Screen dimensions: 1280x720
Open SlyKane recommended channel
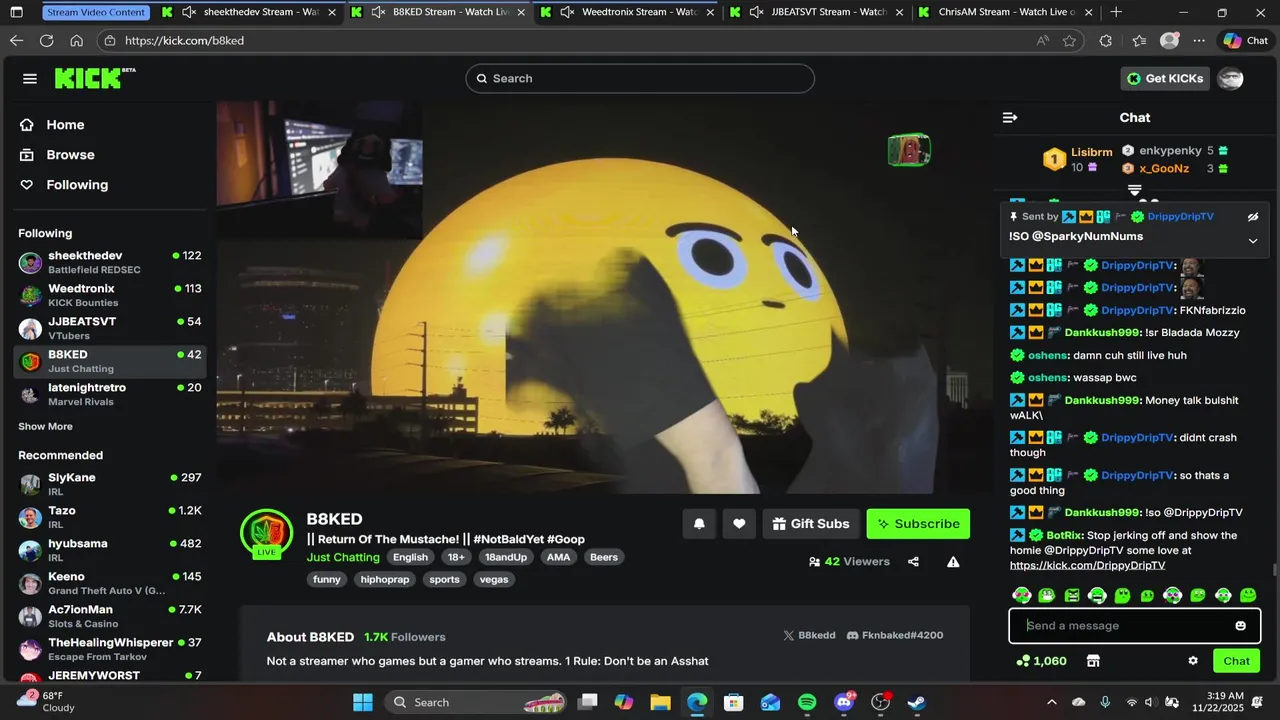coord(110,484)
